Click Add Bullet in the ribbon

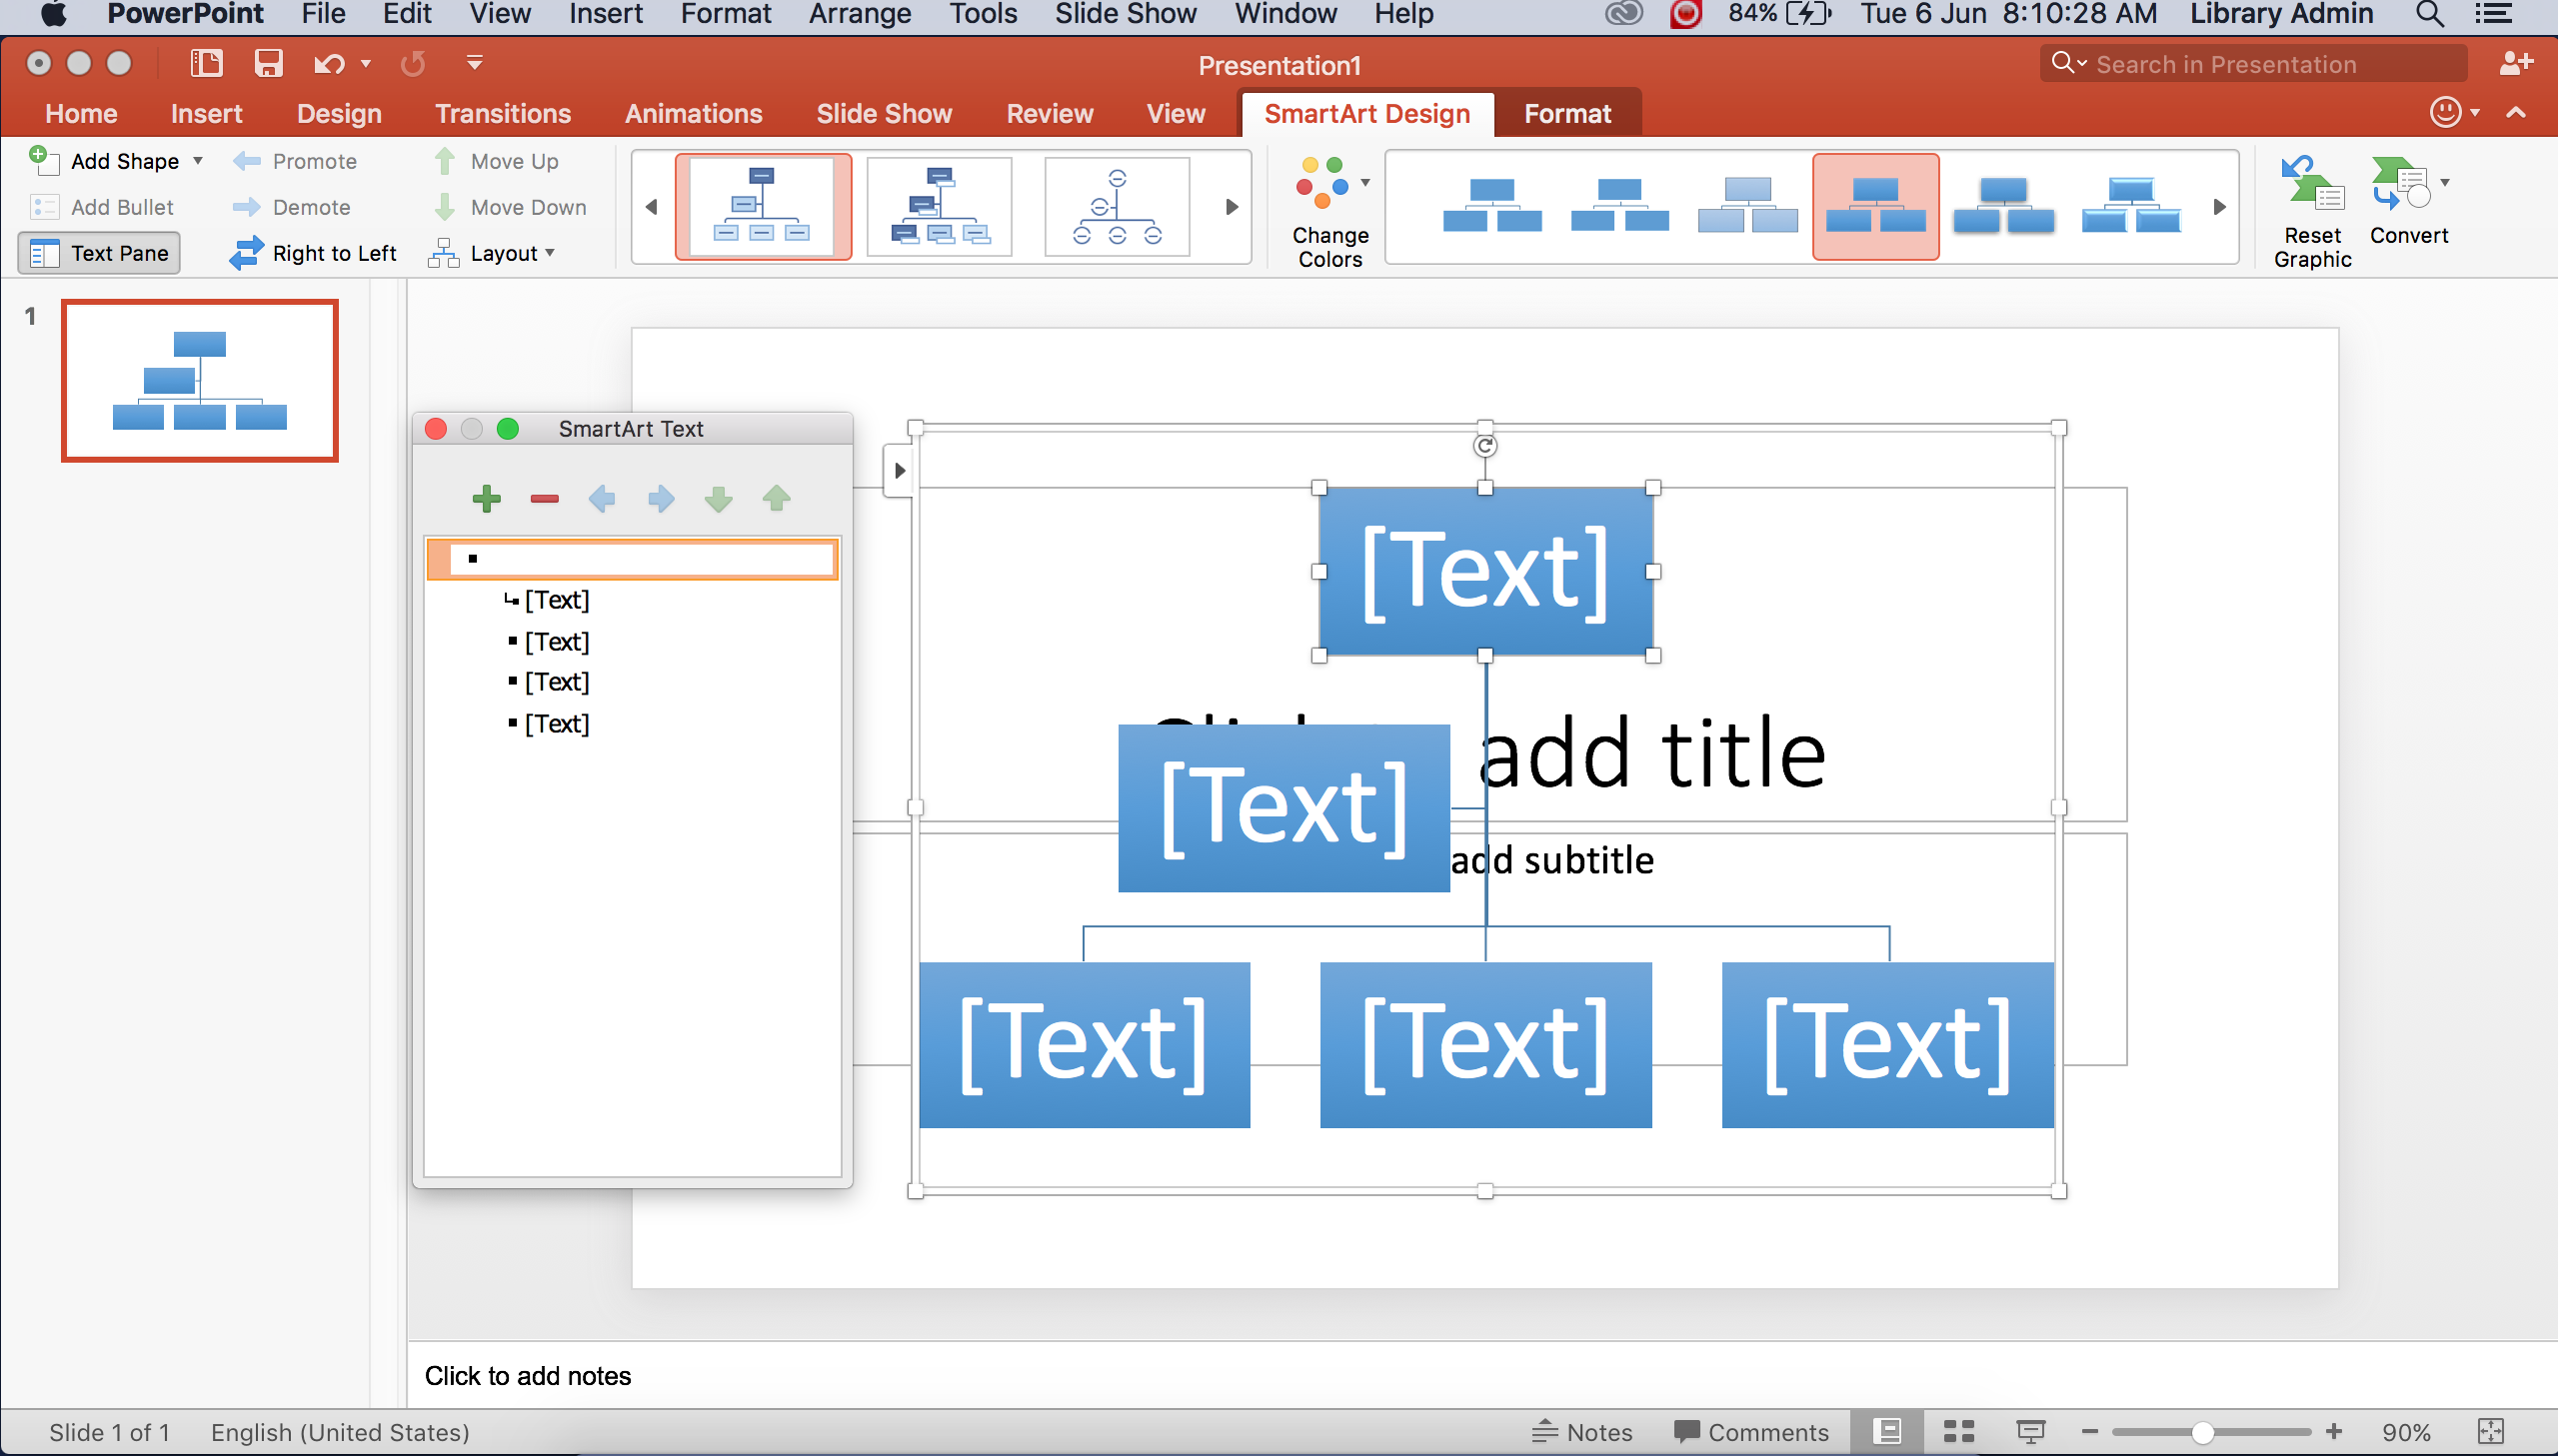point(102,207)
